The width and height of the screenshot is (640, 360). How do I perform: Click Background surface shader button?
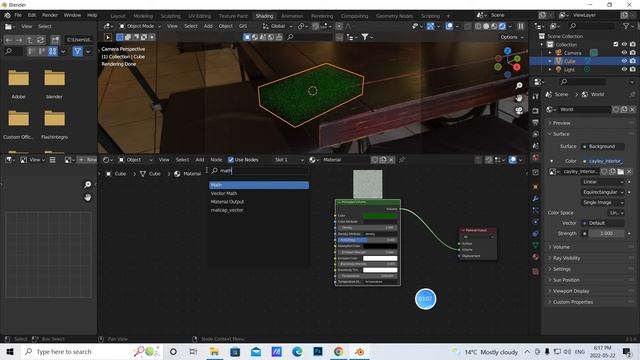[602, 146]
